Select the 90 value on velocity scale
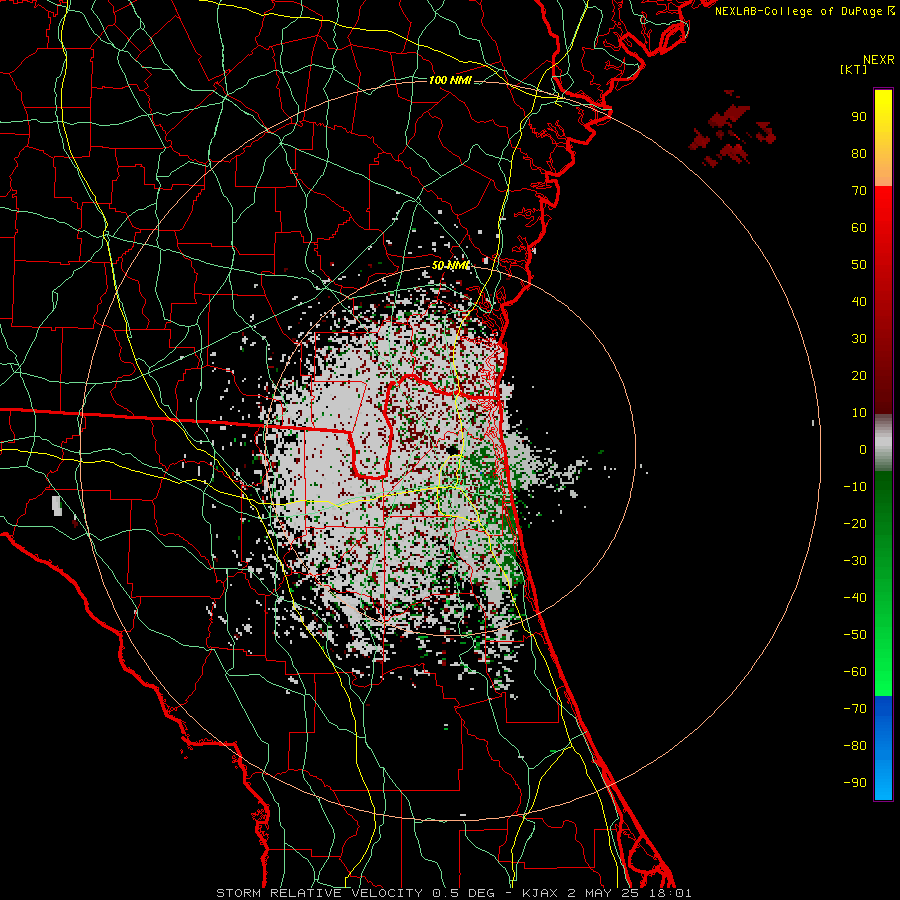The width and height of the screenshot is (900, 900). pyautogui.click(x=859, y=117)
